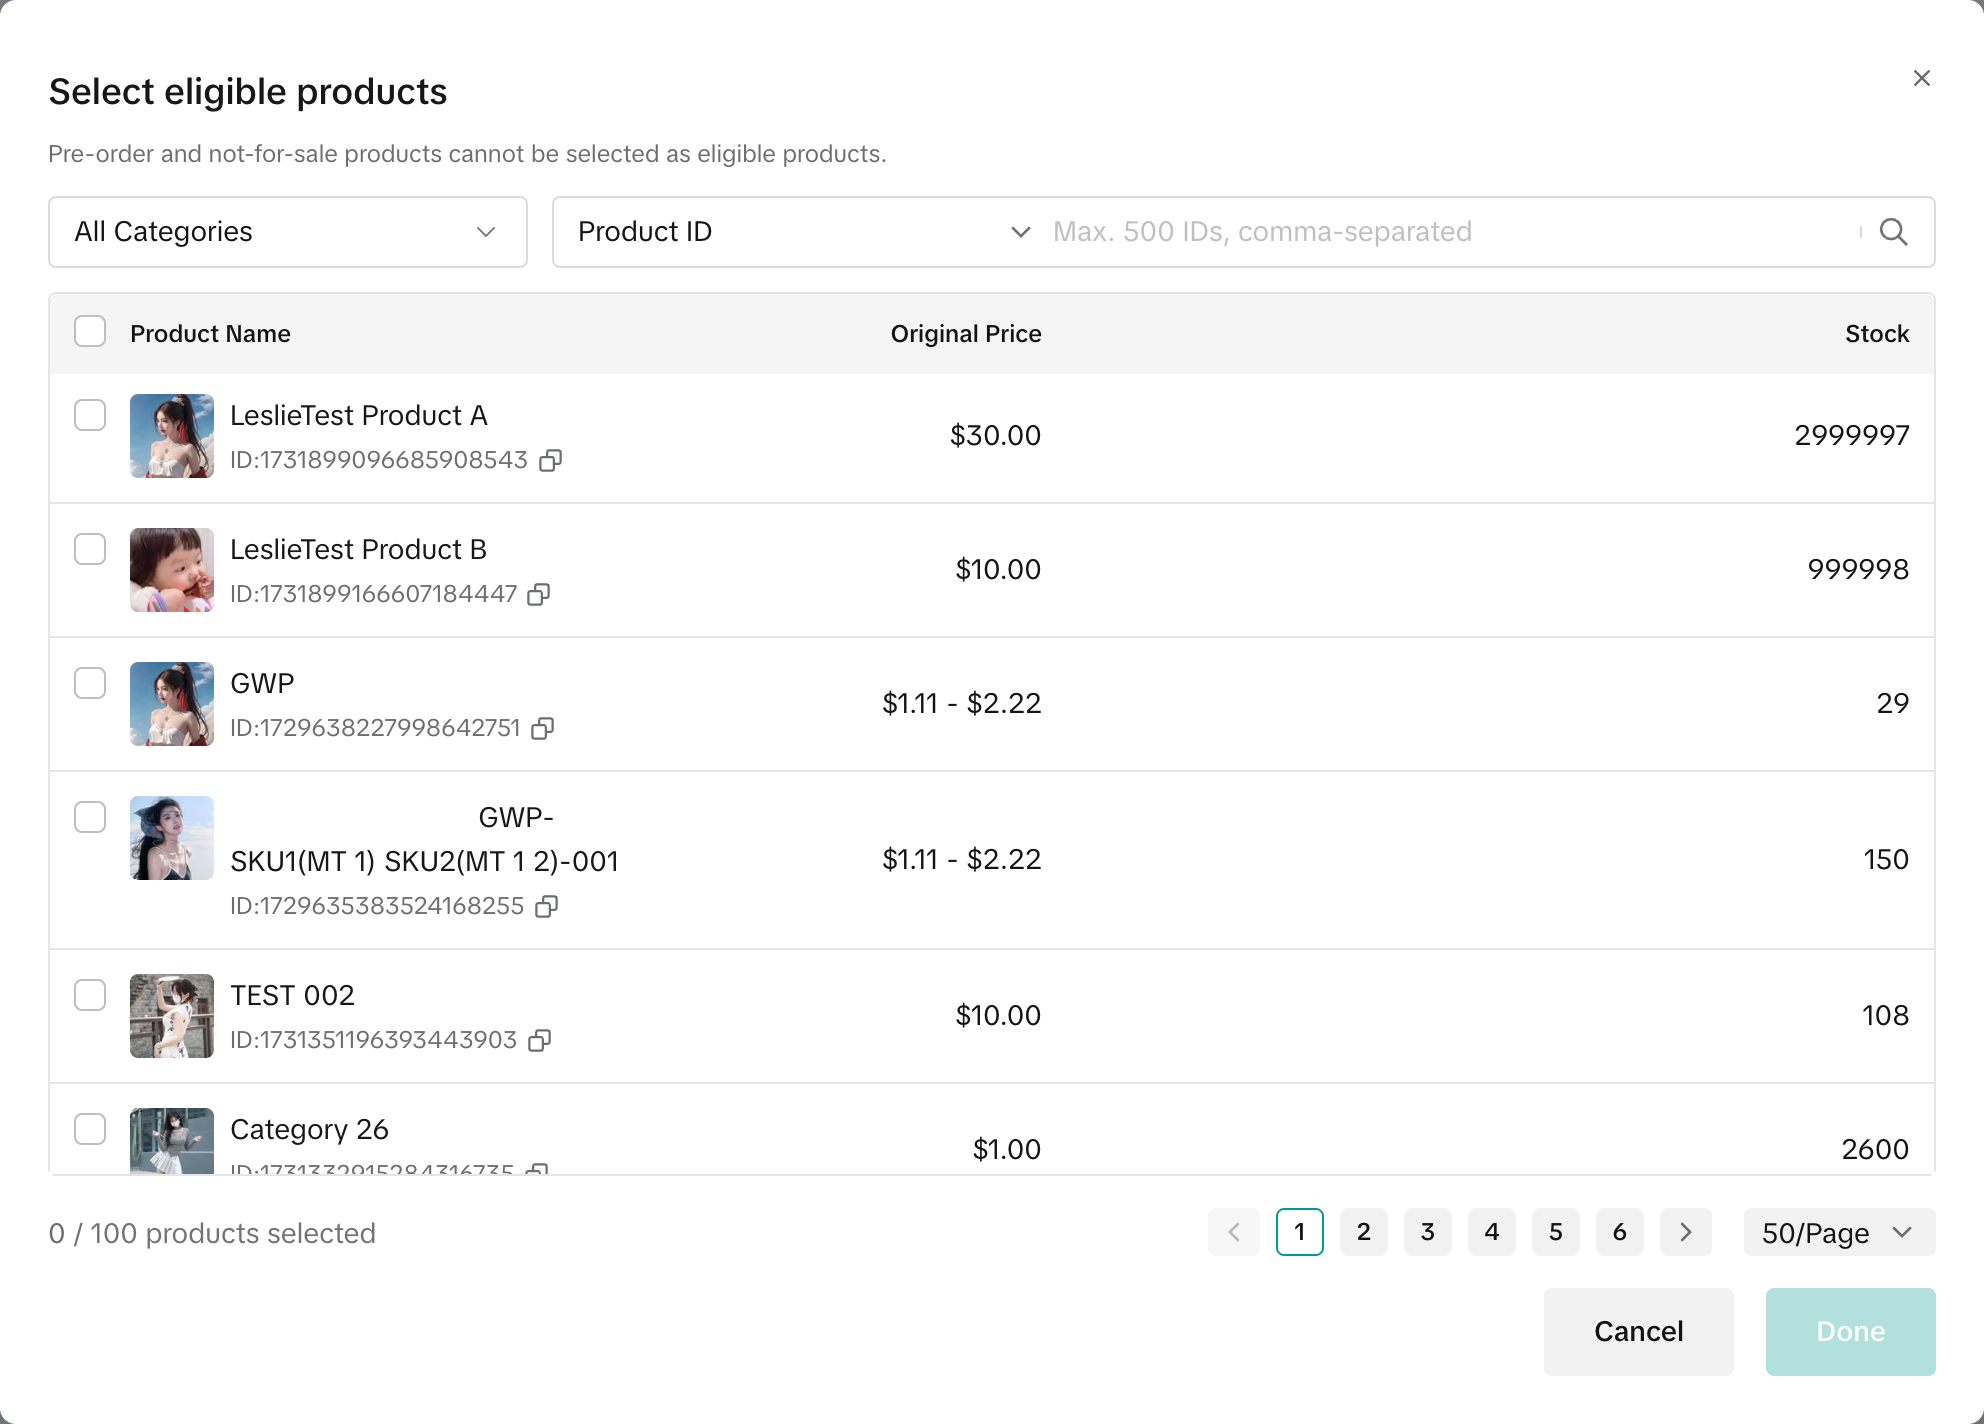Click the search magnifier icon
The height and width of the screenshot is (1424, 1984).
[1893, 232]
